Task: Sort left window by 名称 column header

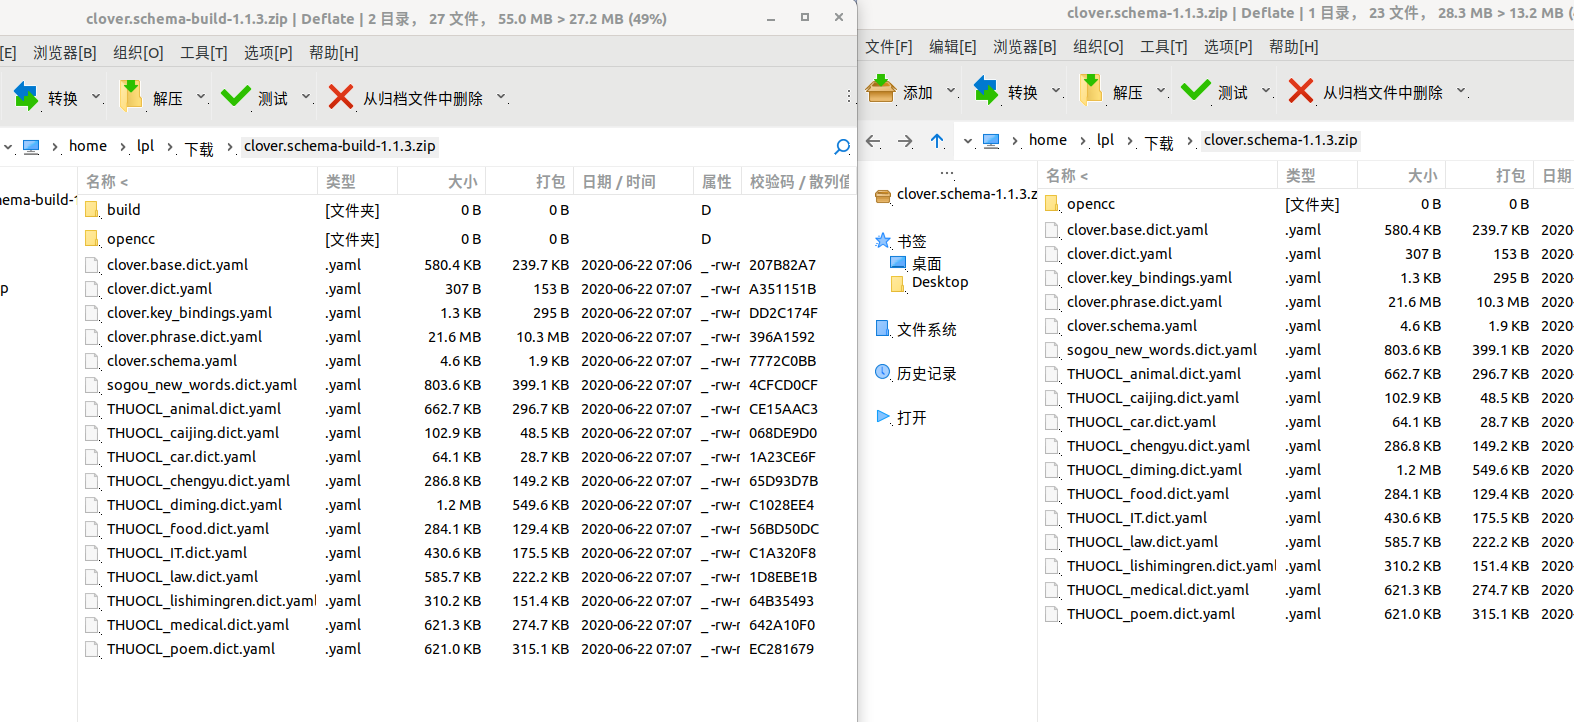Action: click(197, 181)
